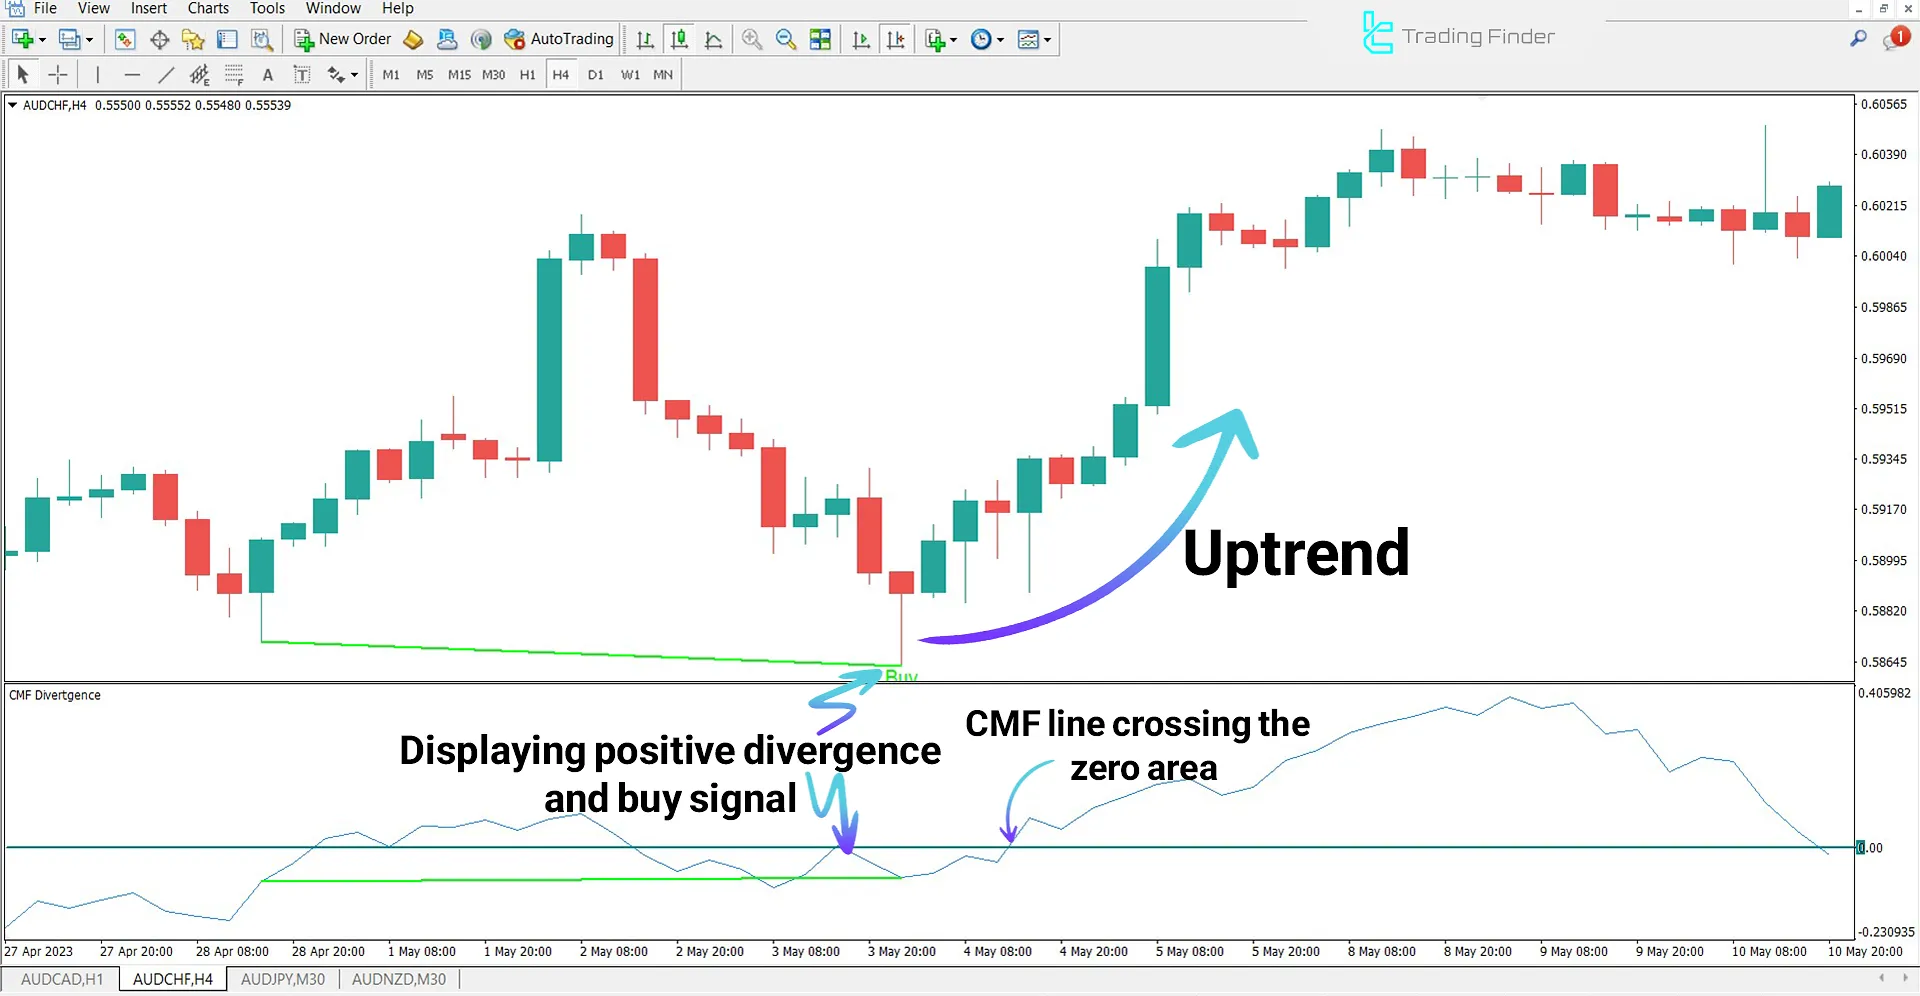Select the Fibonacci retracement tool

coord(233,74)
